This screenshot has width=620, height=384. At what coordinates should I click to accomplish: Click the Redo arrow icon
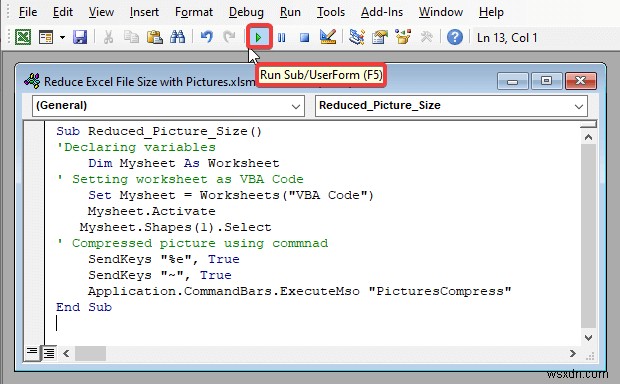(x=229, y=38)
